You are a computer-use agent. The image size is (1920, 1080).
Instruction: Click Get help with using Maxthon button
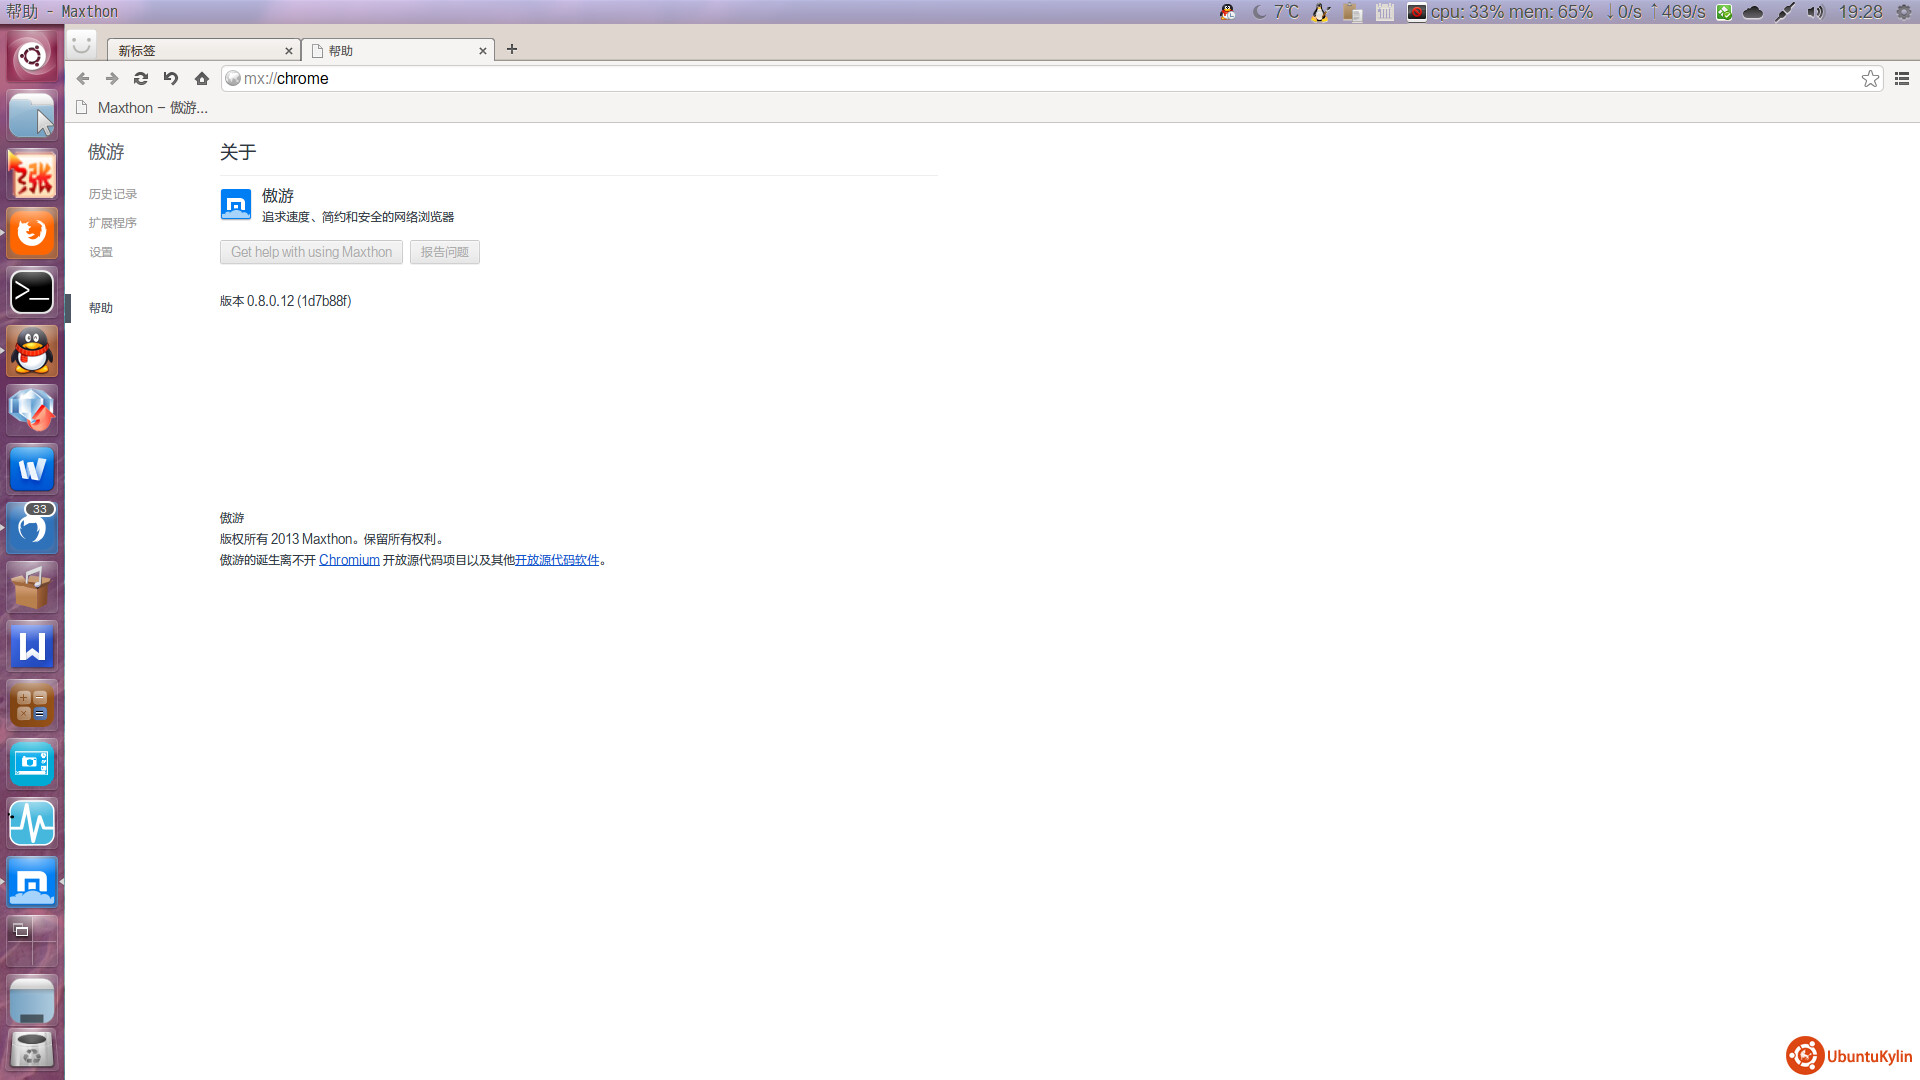[x=311, y=252]
